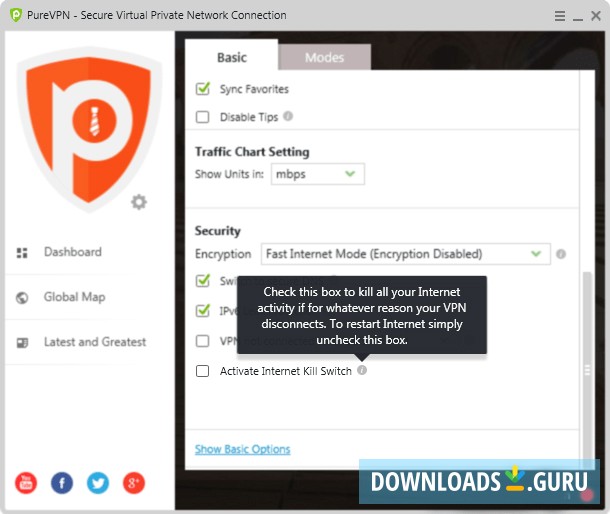Click the Activate Internet Kill Switch label
This screenshot has width=610, height=514.
(x=286, y=371)
